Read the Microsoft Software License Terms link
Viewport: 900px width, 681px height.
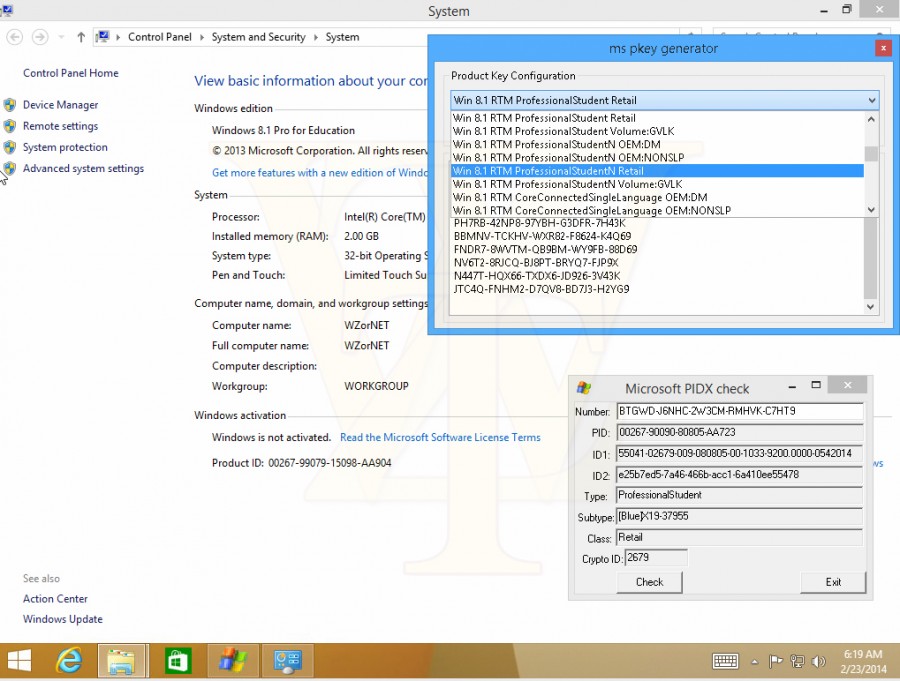pos(440,438)
